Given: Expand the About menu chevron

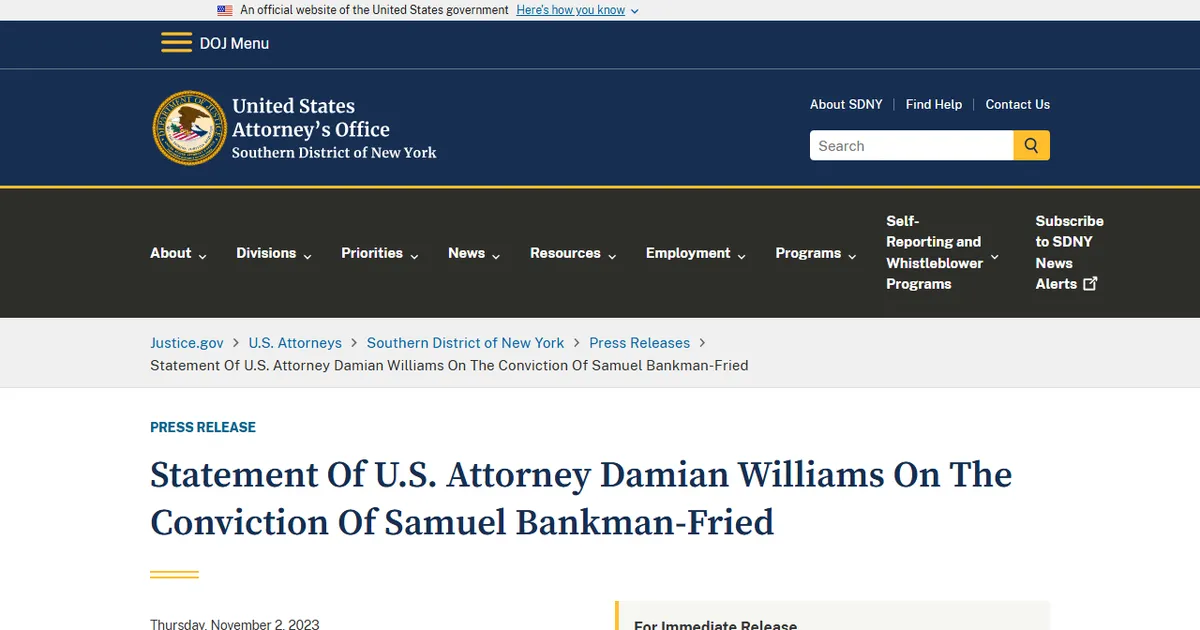Looking at the screenshot, I should tap(203, 256).
